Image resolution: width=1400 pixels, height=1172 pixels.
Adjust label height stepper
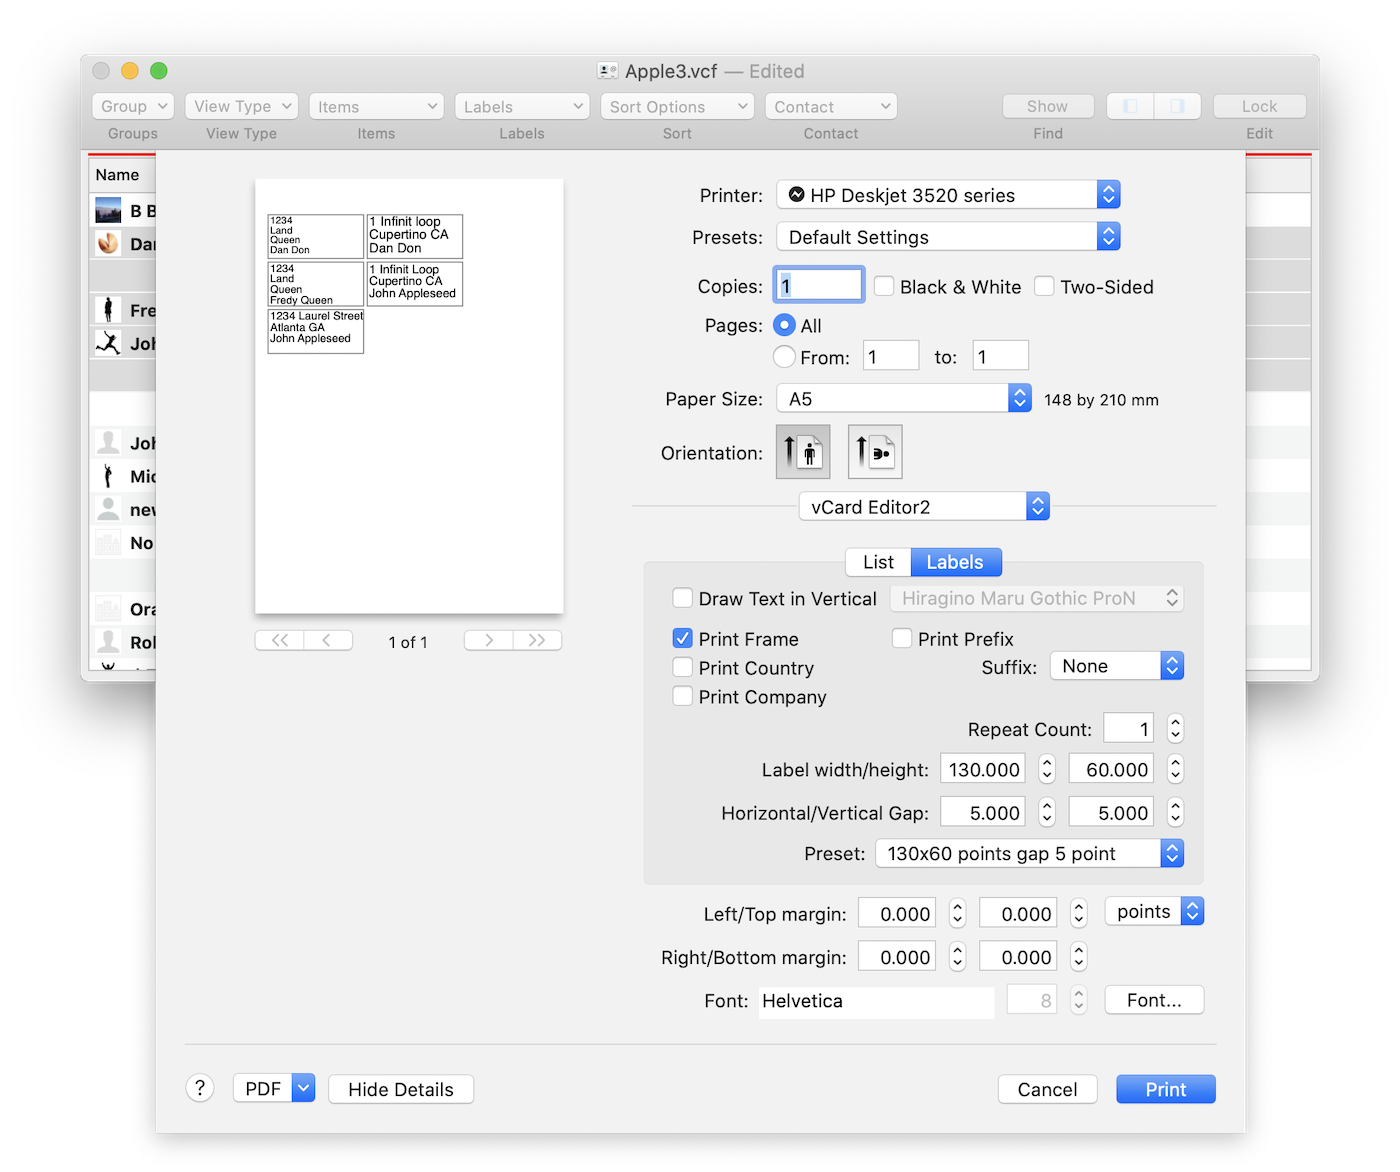pos(1176,769)
